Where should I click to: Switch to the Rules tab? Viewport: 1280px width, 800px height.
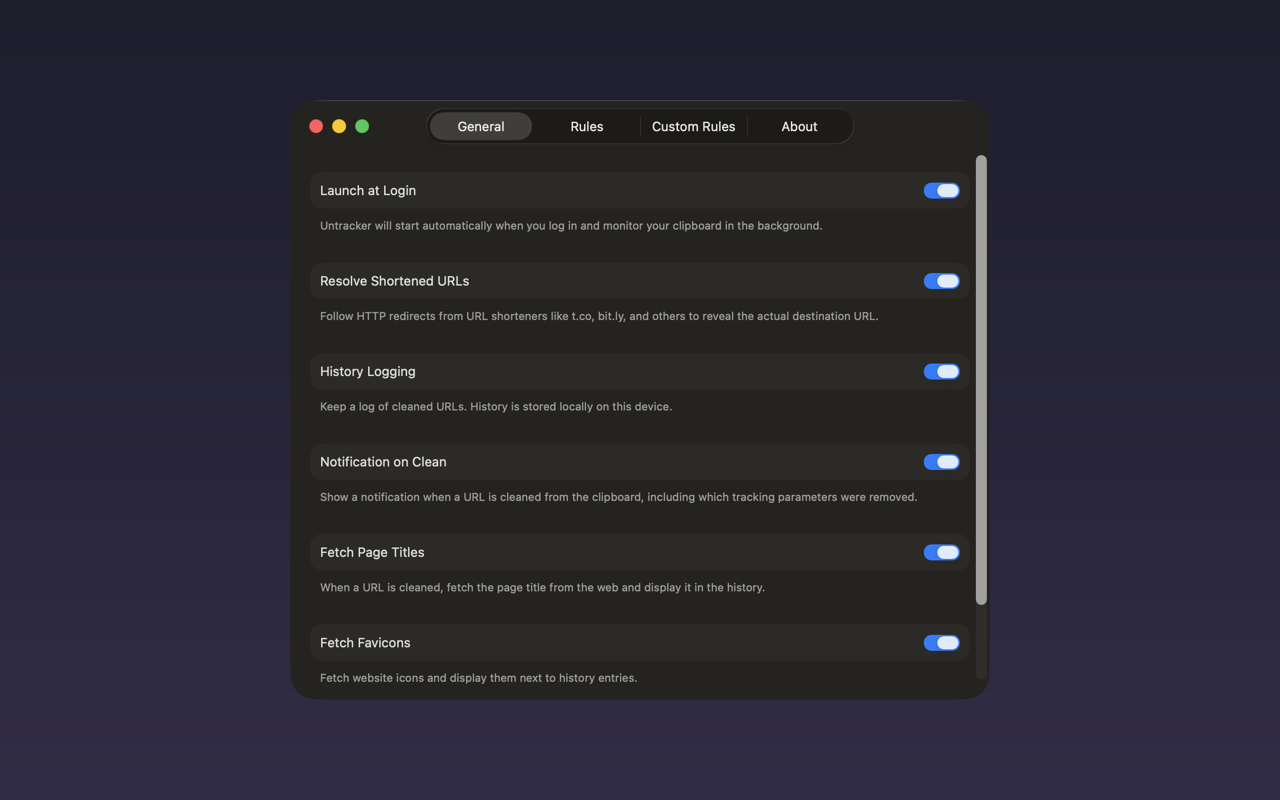pyautogui.click(x=587, y=126)
